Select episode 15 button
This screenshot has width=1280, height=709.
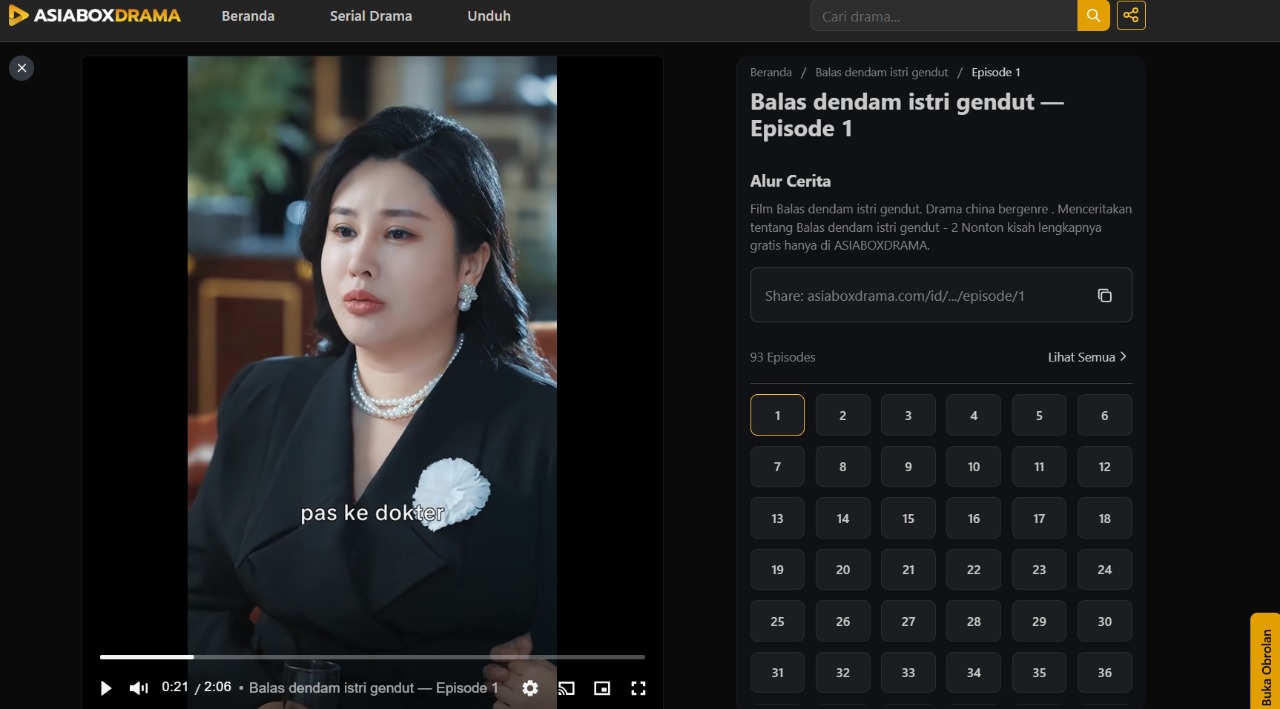908,518
